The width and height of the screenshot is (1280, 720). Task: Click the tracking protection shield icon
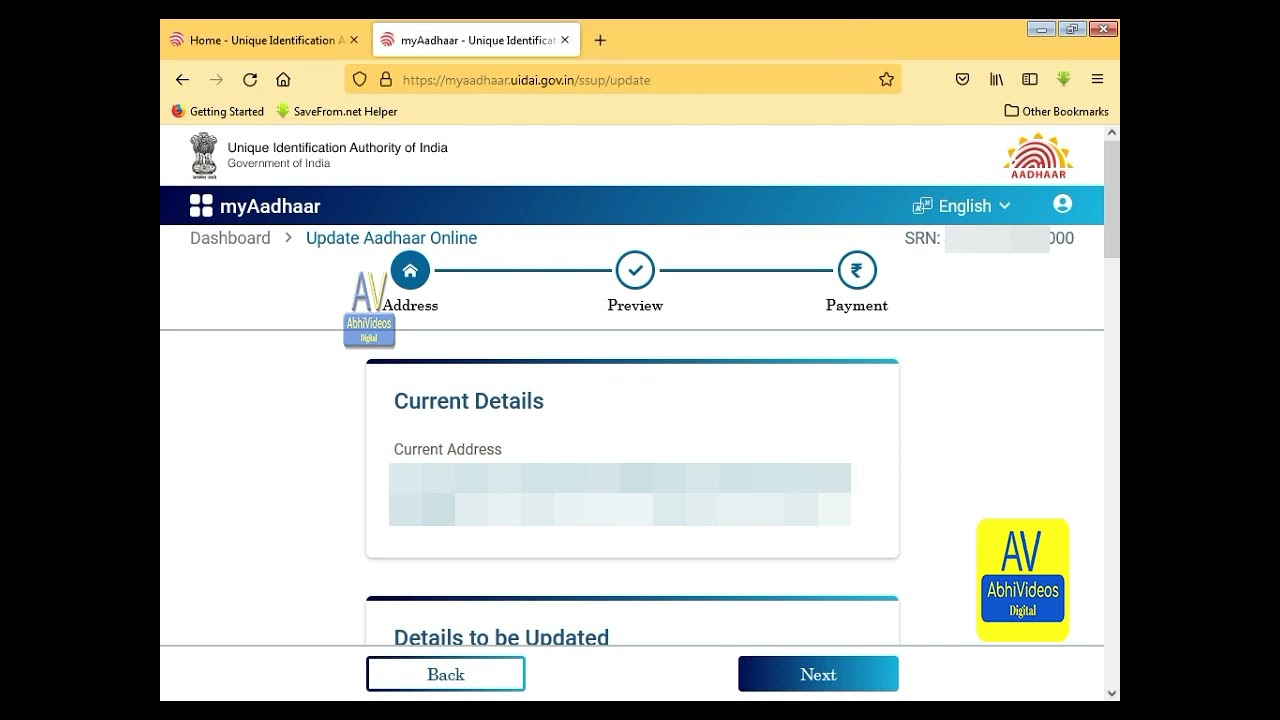tap(360, 80)
